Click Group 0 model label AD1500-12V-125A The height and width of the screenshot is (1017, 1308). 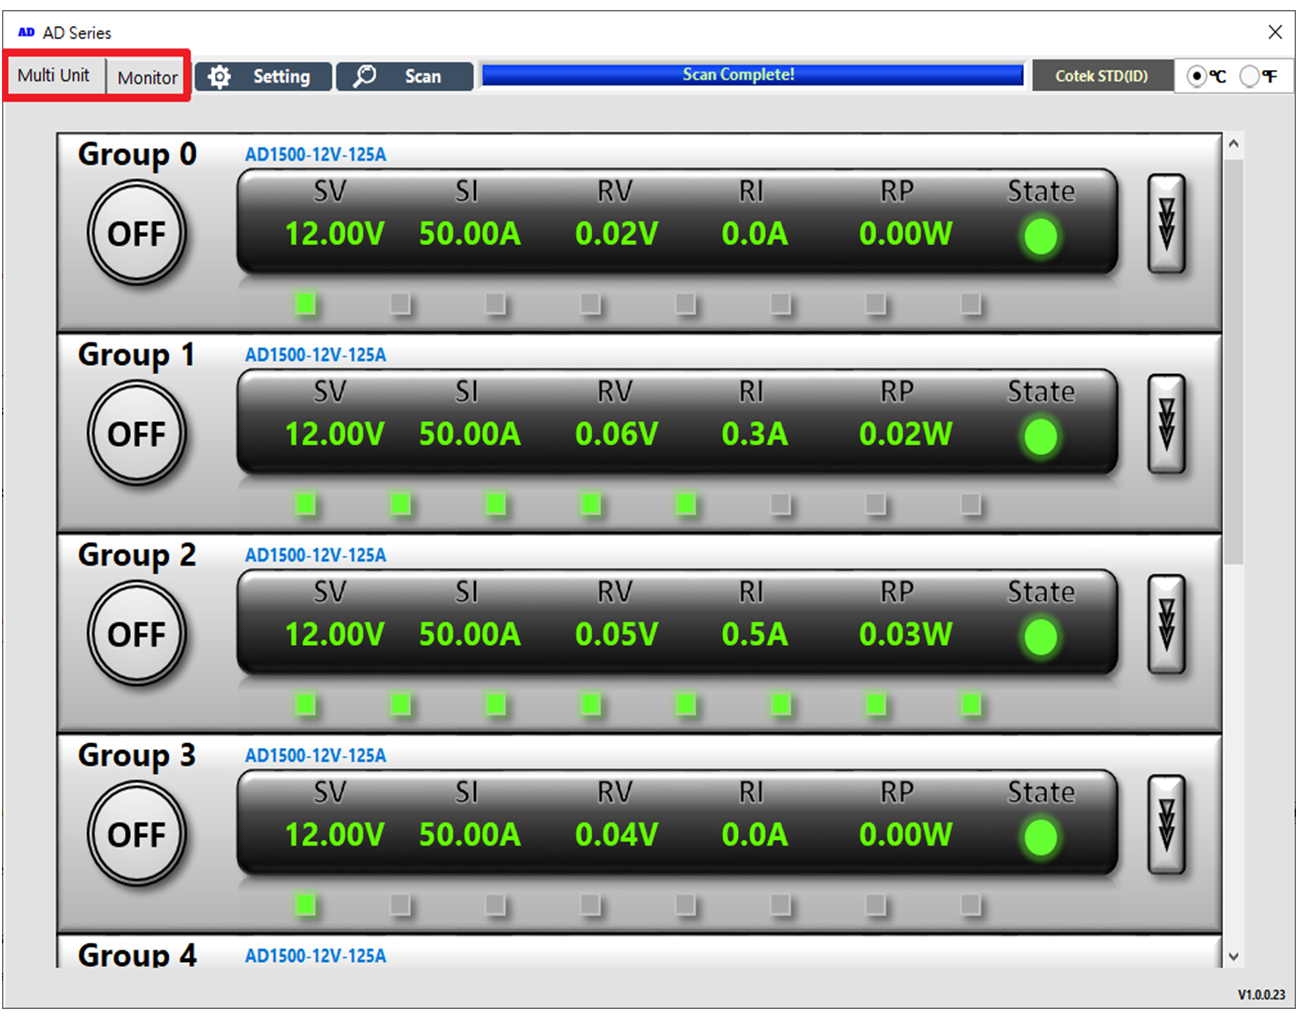tap(315, 154)
